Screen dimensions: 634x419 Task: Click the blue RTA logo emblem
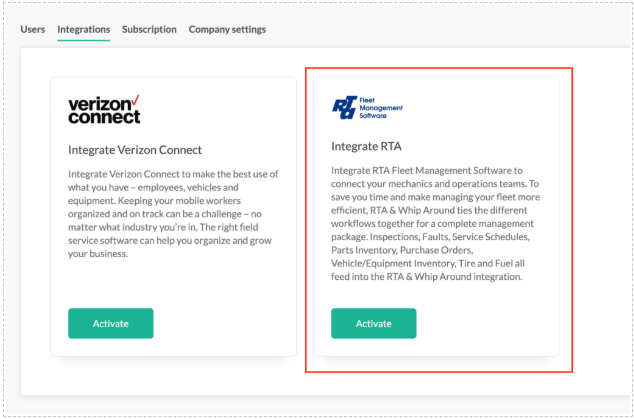tap(343, 107)
